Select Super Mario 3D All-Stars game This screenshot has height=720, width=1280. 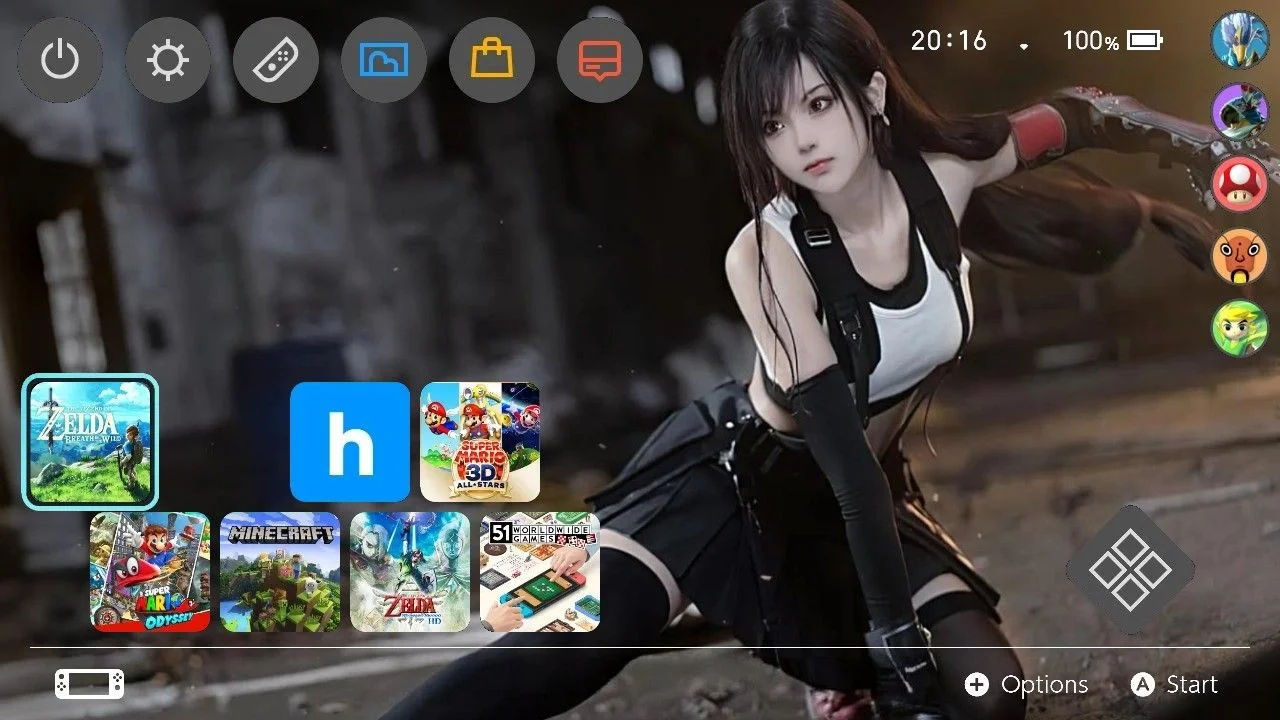[x=480, y=442]
